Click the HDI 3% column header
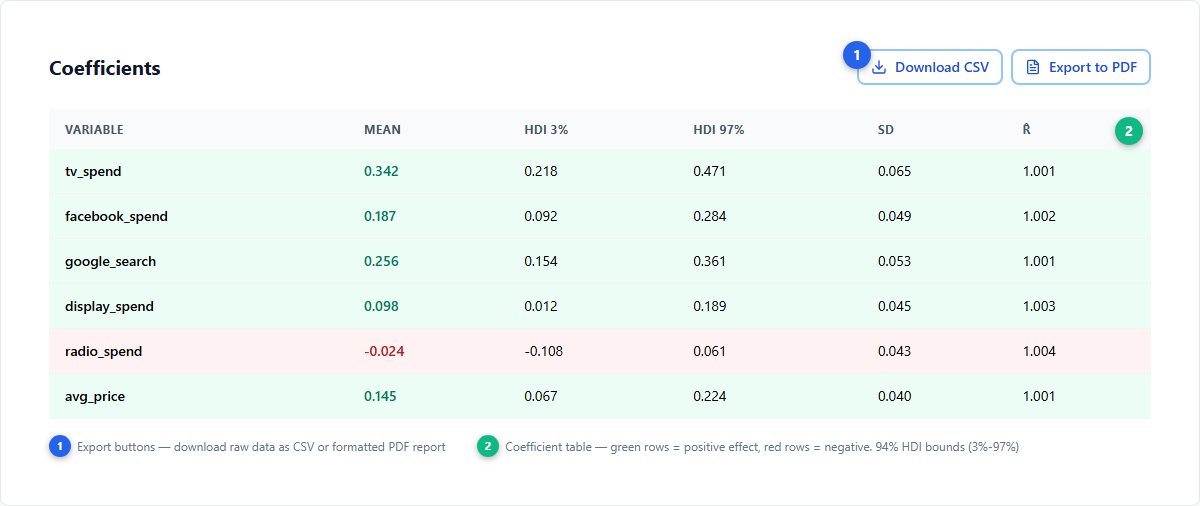This screenshot has height=506, width=1200. (546, 130)
